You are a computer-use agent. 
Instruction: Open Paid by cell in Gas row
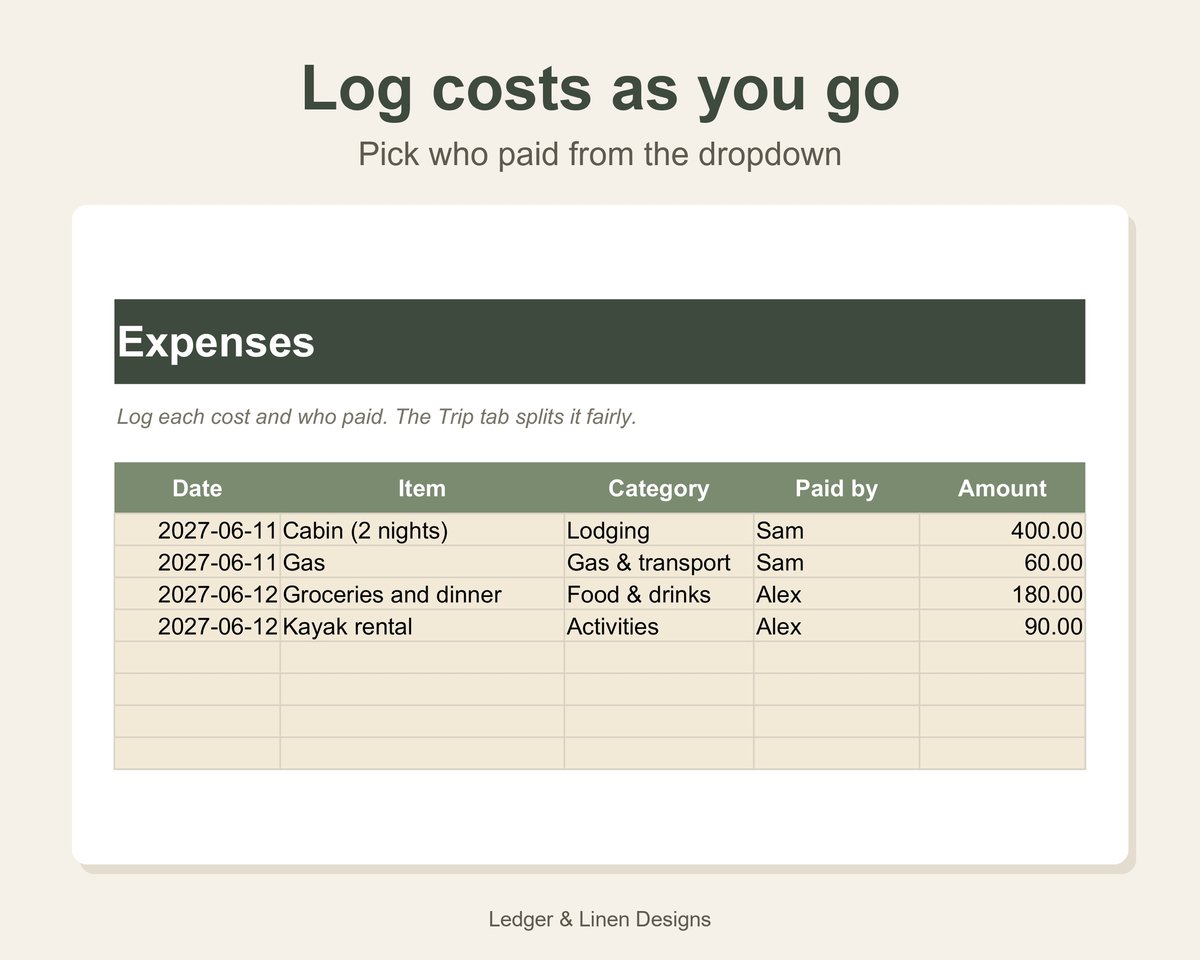[836, 562]
